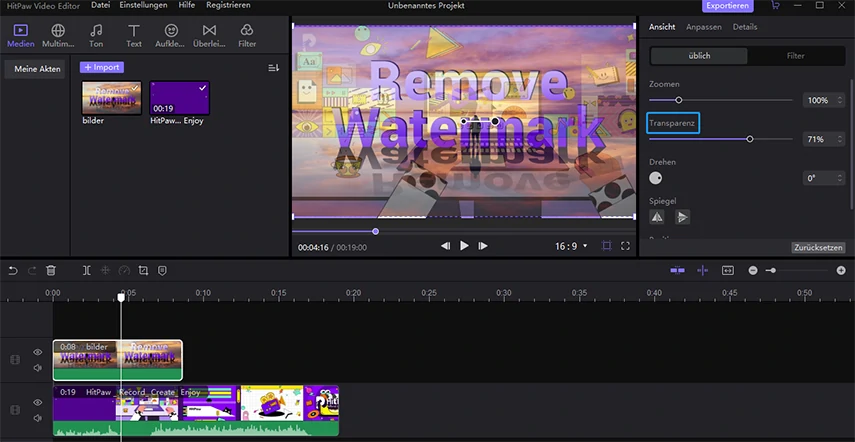Click the undo arrow in timeline toolbar
855x442 pixels.
[x=13, y=270]
